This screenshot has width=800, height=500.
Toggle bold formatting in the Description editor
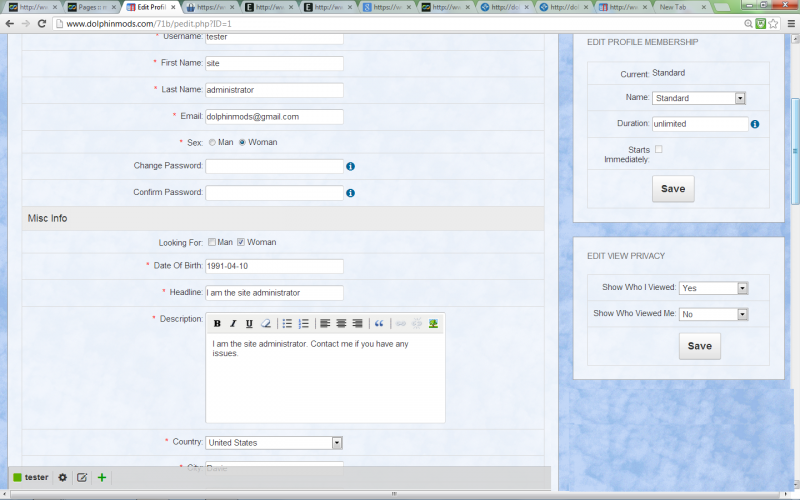(x=217, y=323)
